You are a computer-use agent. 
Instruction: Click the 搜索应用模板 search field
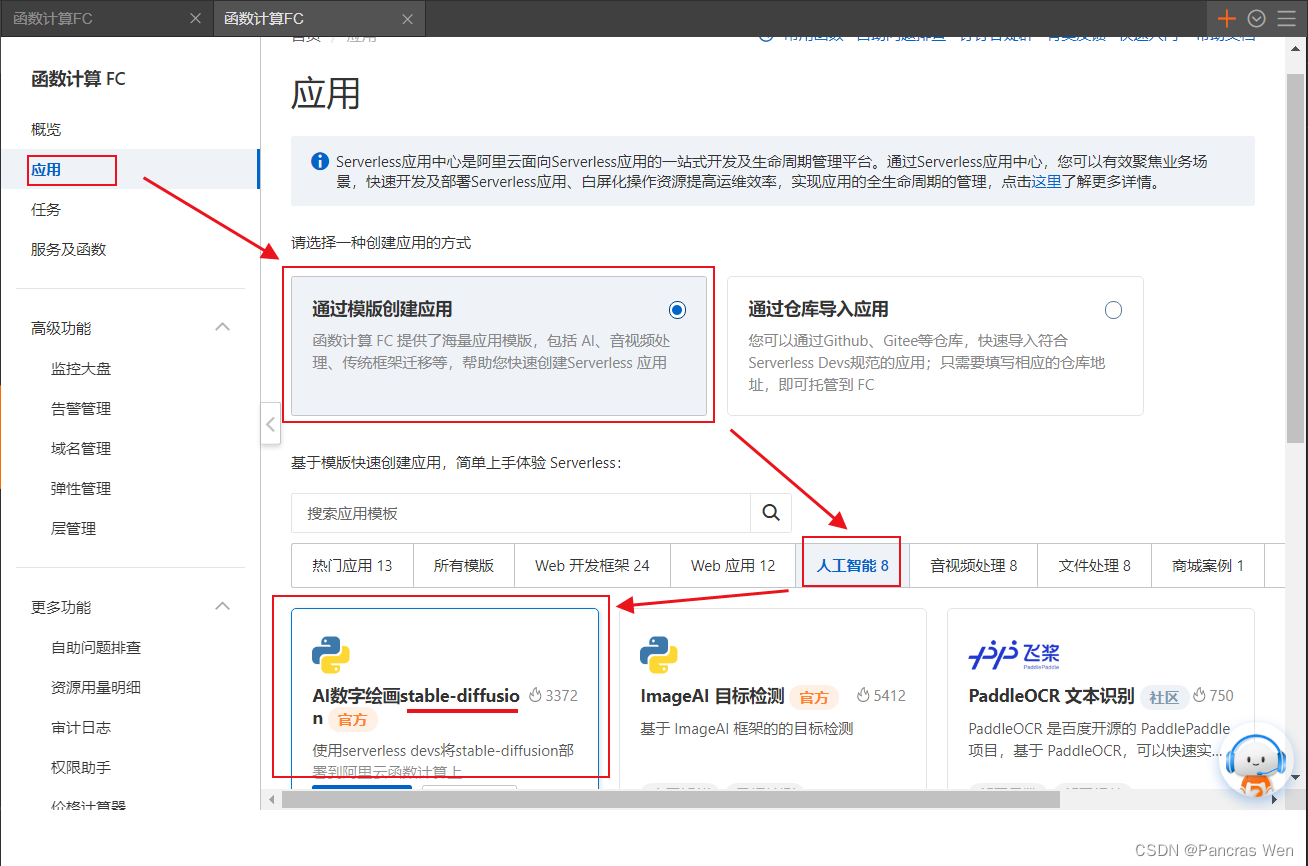(x=521, y=512)
